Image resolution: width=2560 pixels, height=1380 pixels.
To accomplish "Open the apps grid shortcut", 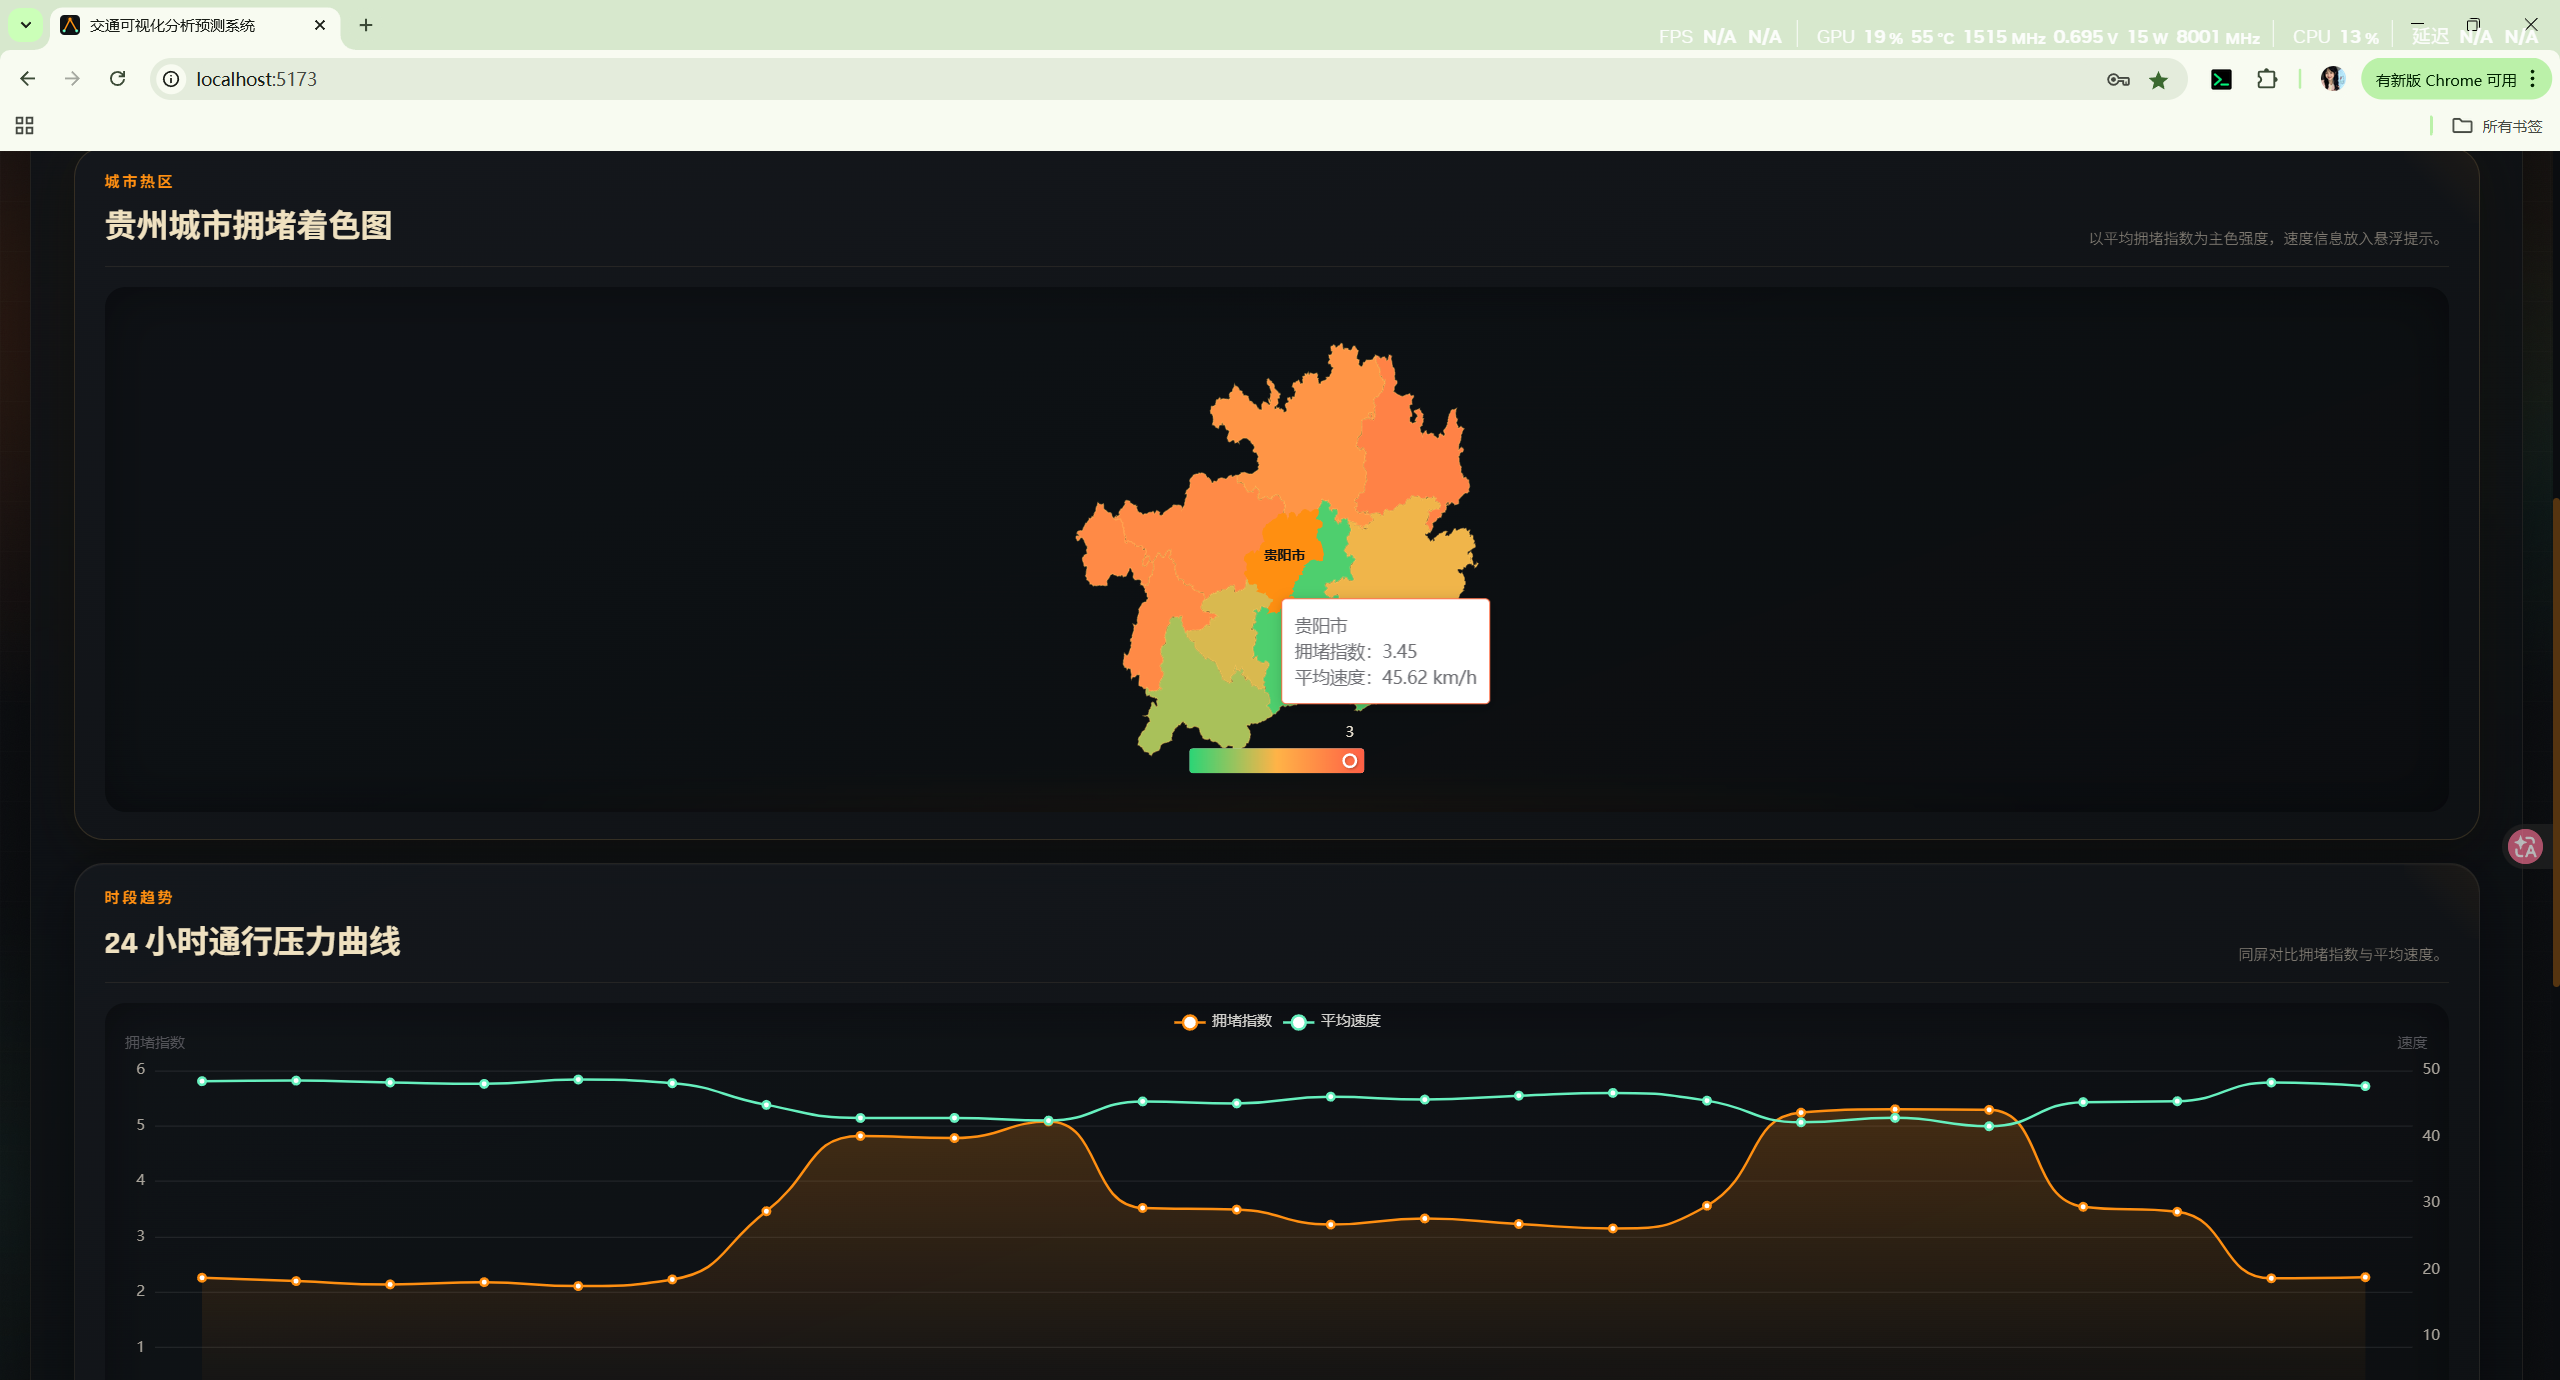I will [25, 126].
